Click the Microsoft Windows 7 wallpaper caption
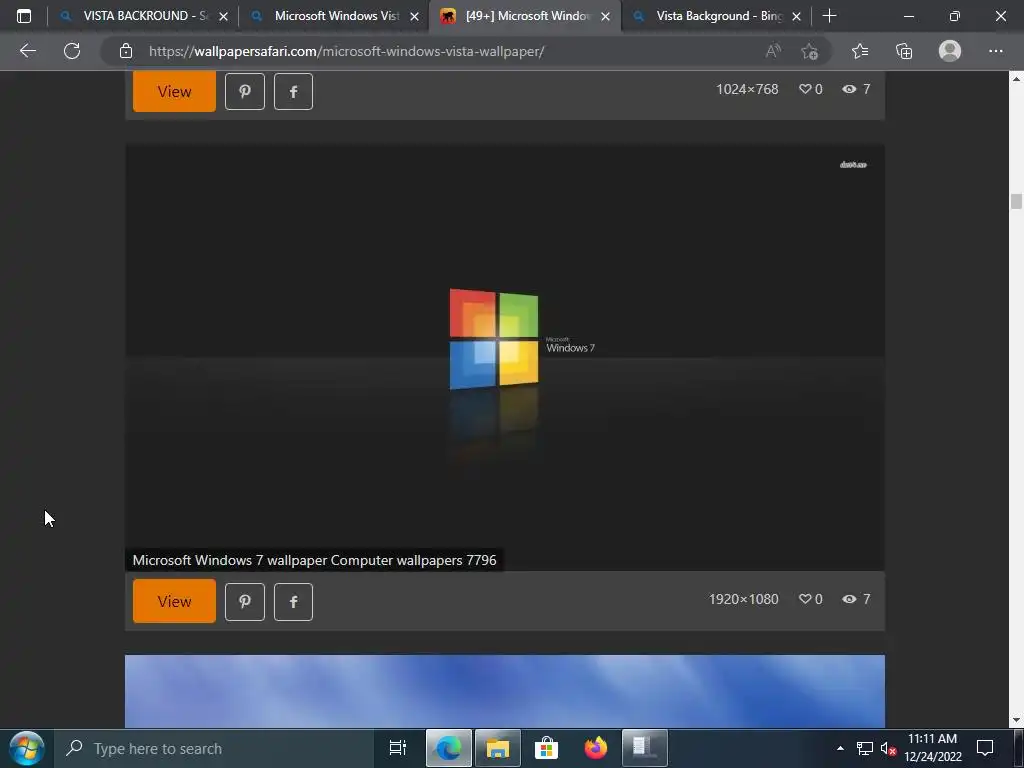Image resolution: width=1024 pixels, height=768 pixels. (314, 560)
